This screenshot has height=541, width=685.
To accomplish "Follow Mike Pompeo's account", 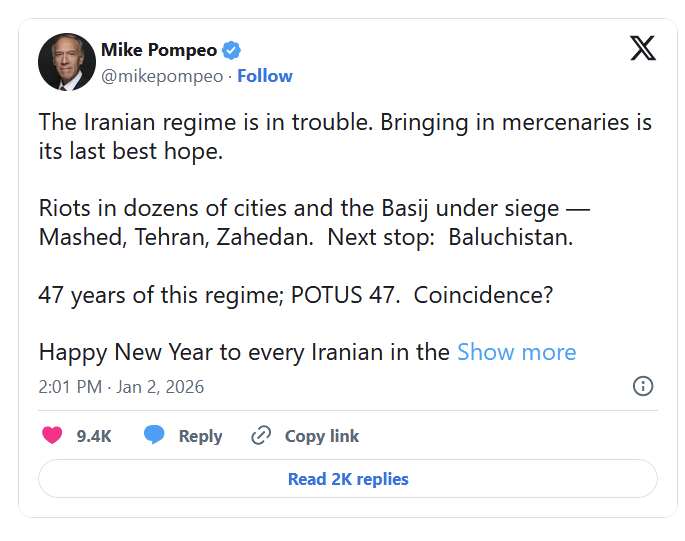I will (x=265, y=76).
